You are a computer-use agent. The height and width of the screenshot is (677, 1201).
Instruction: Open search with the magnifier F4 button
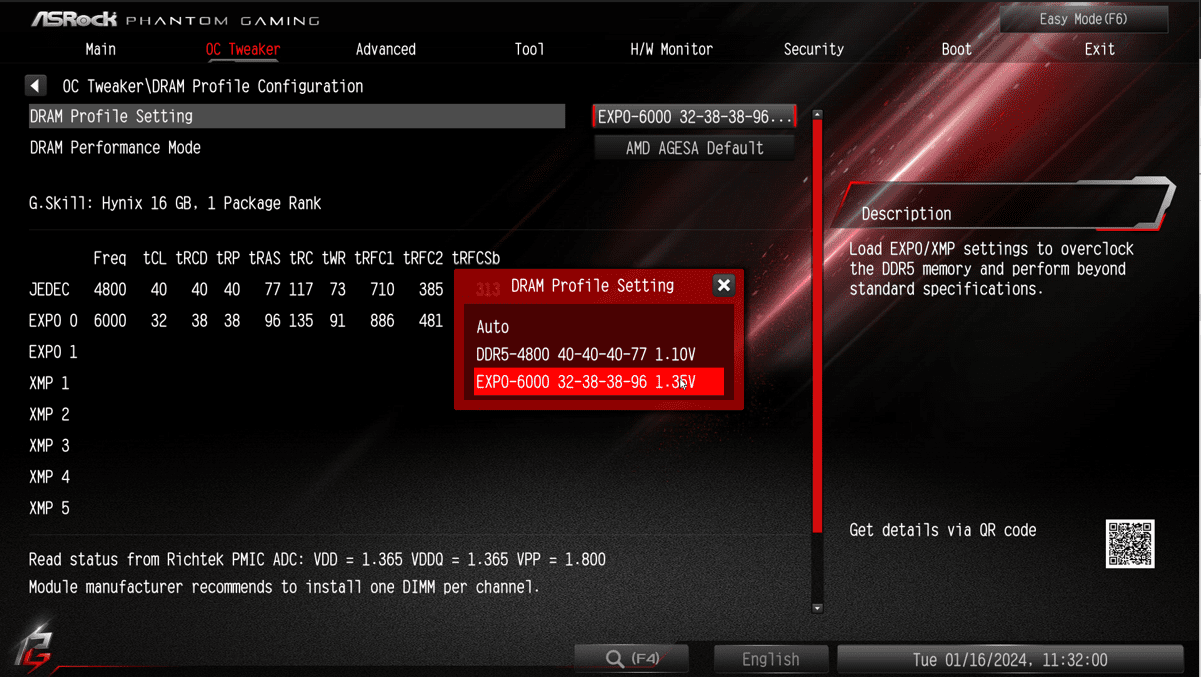632,659
